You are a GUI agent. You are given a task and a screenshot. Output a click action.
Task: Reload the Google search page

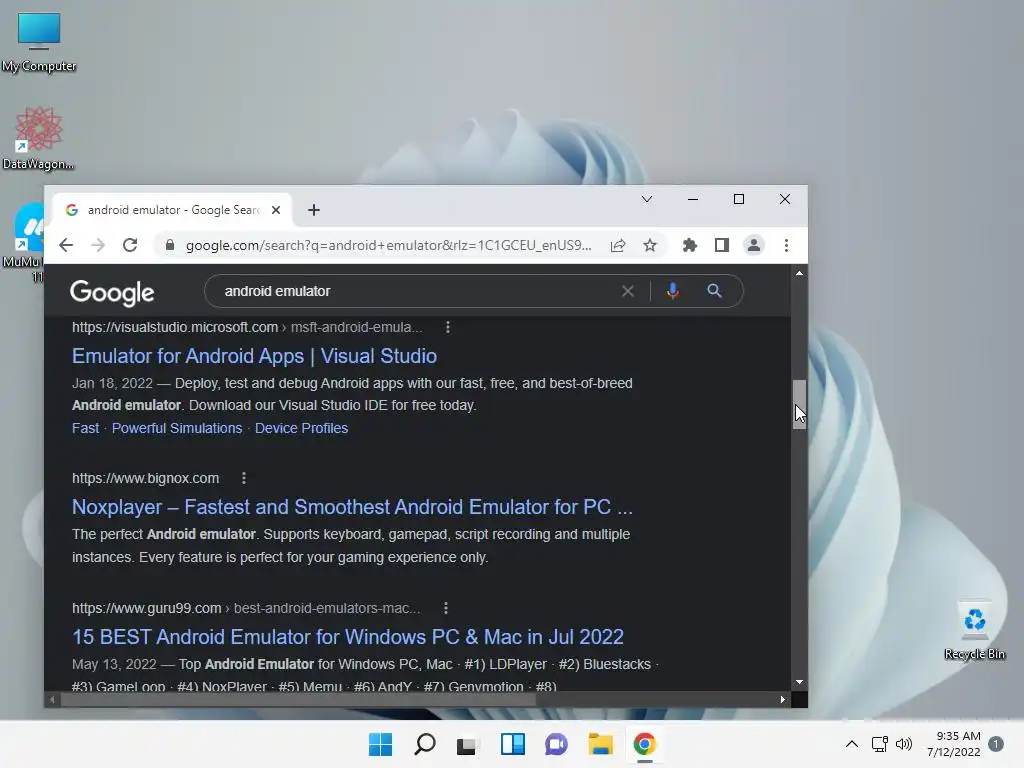tap(130, 245)
